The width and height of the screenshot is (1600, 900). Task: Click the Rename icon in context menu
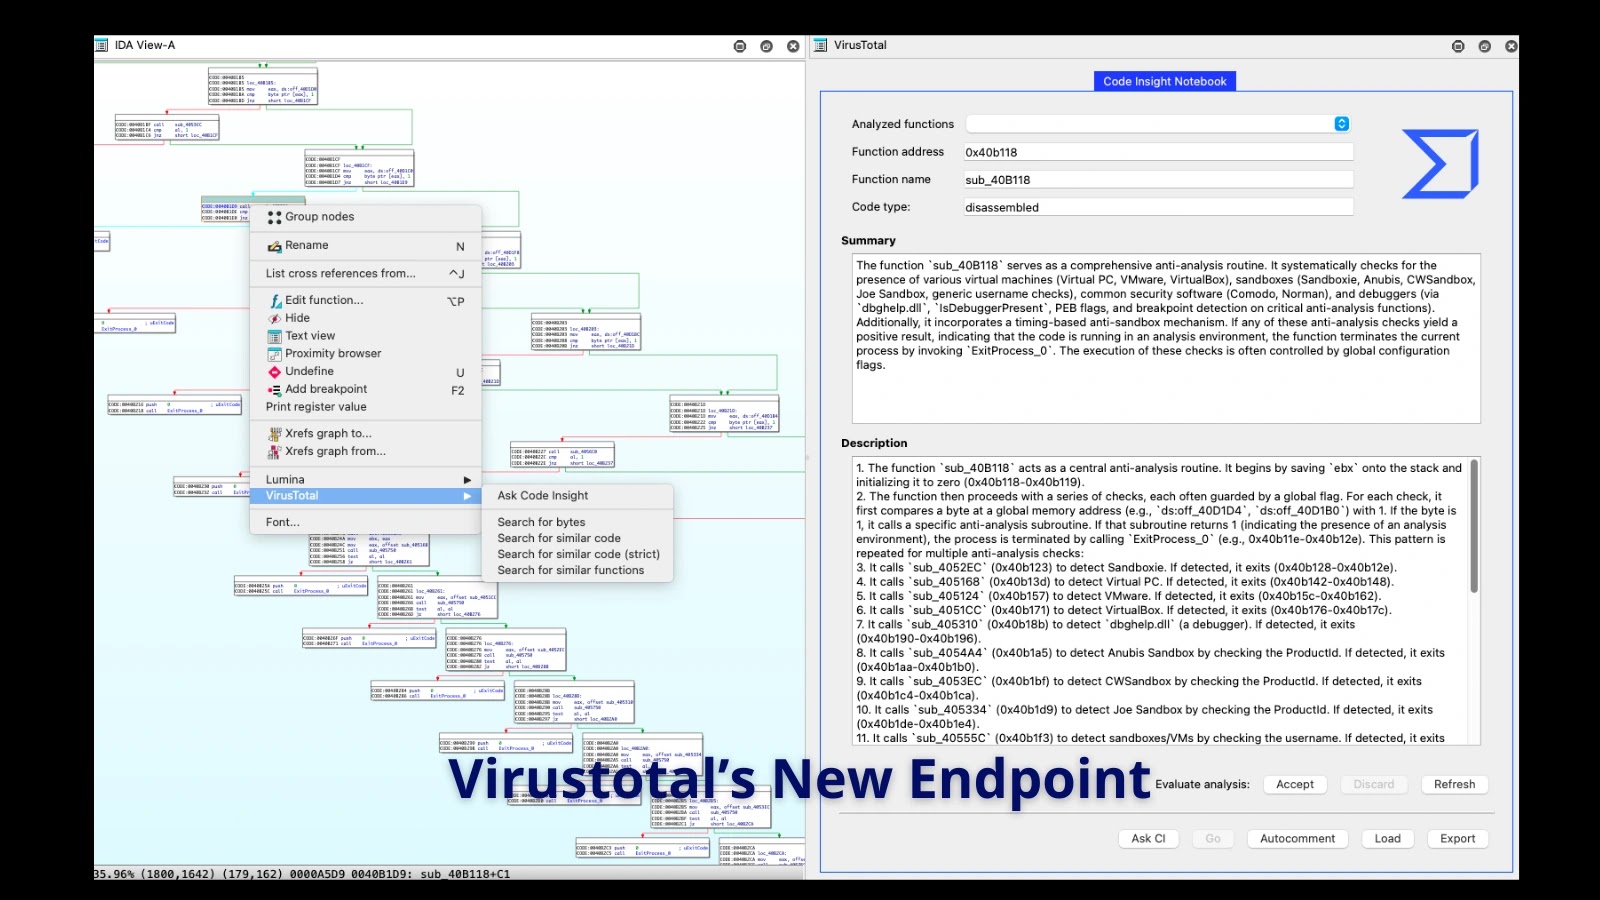(274, 246)
